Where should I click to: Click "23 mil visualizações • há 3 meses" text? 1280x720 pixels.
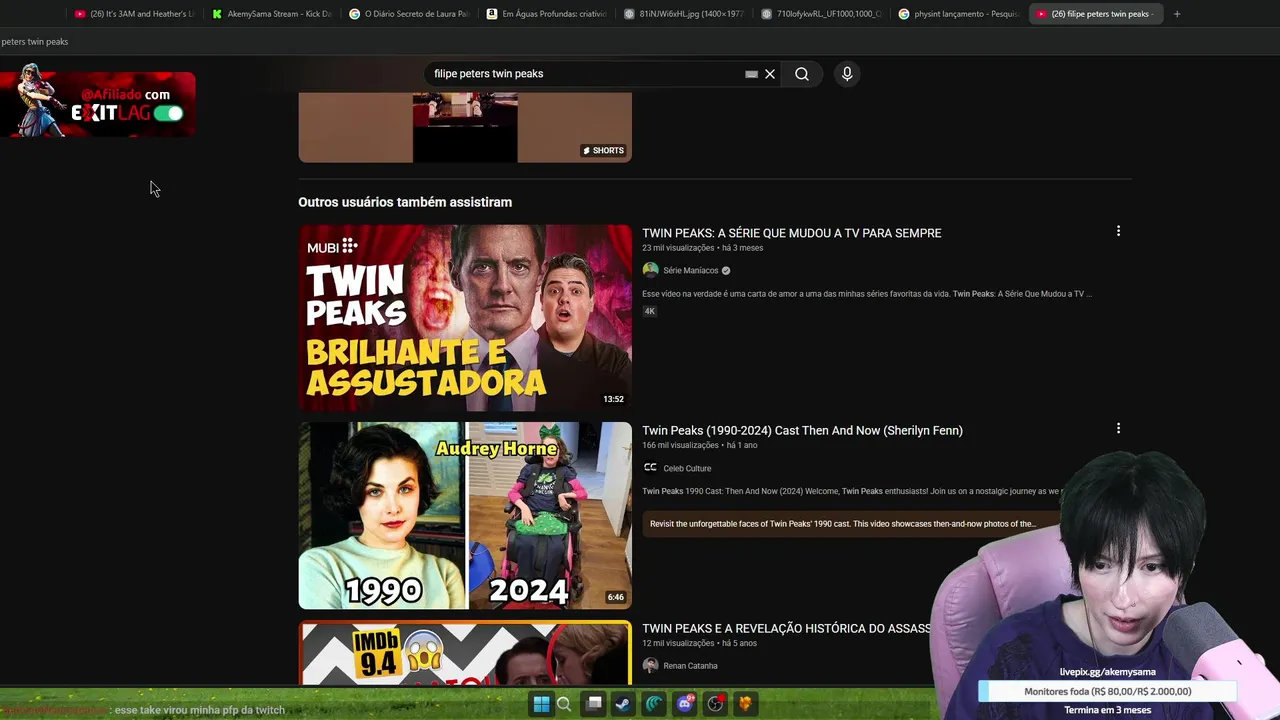coord(702,248)
